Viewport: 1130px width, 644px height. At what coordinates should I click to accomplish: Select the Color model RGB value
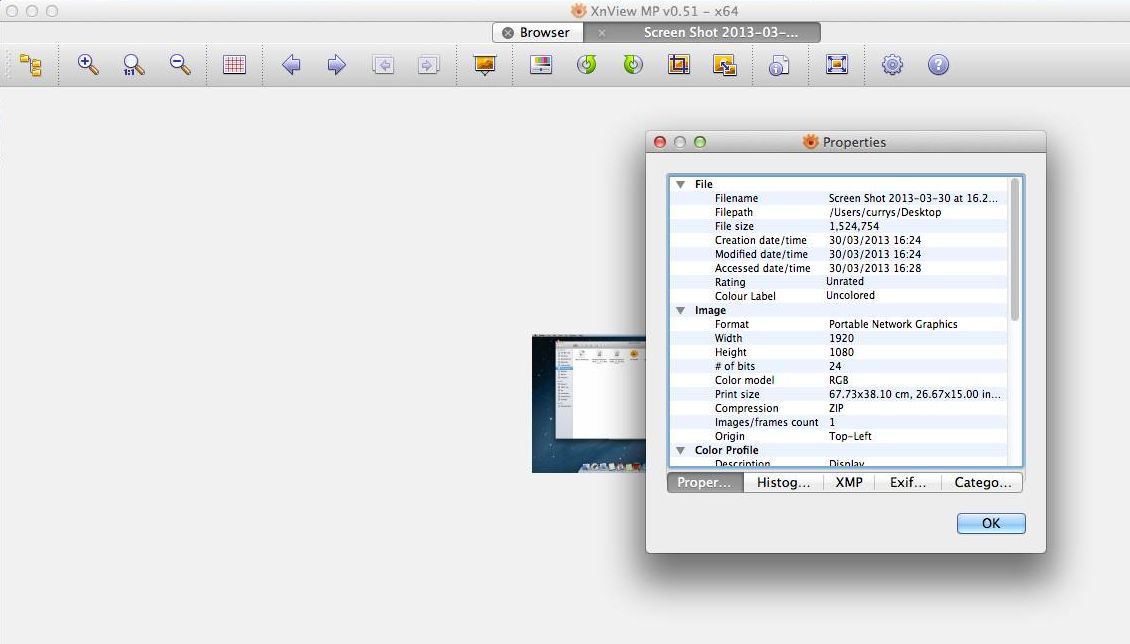pos(838,380)
